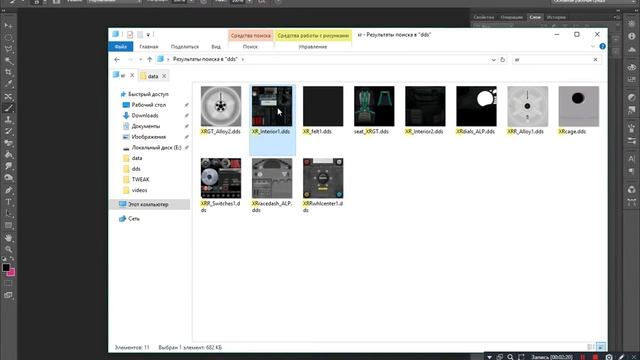Viewport: 640px width, 360px height.
Task: Select the Eraser tool in Photoshop
Action: tap(8, 143)
